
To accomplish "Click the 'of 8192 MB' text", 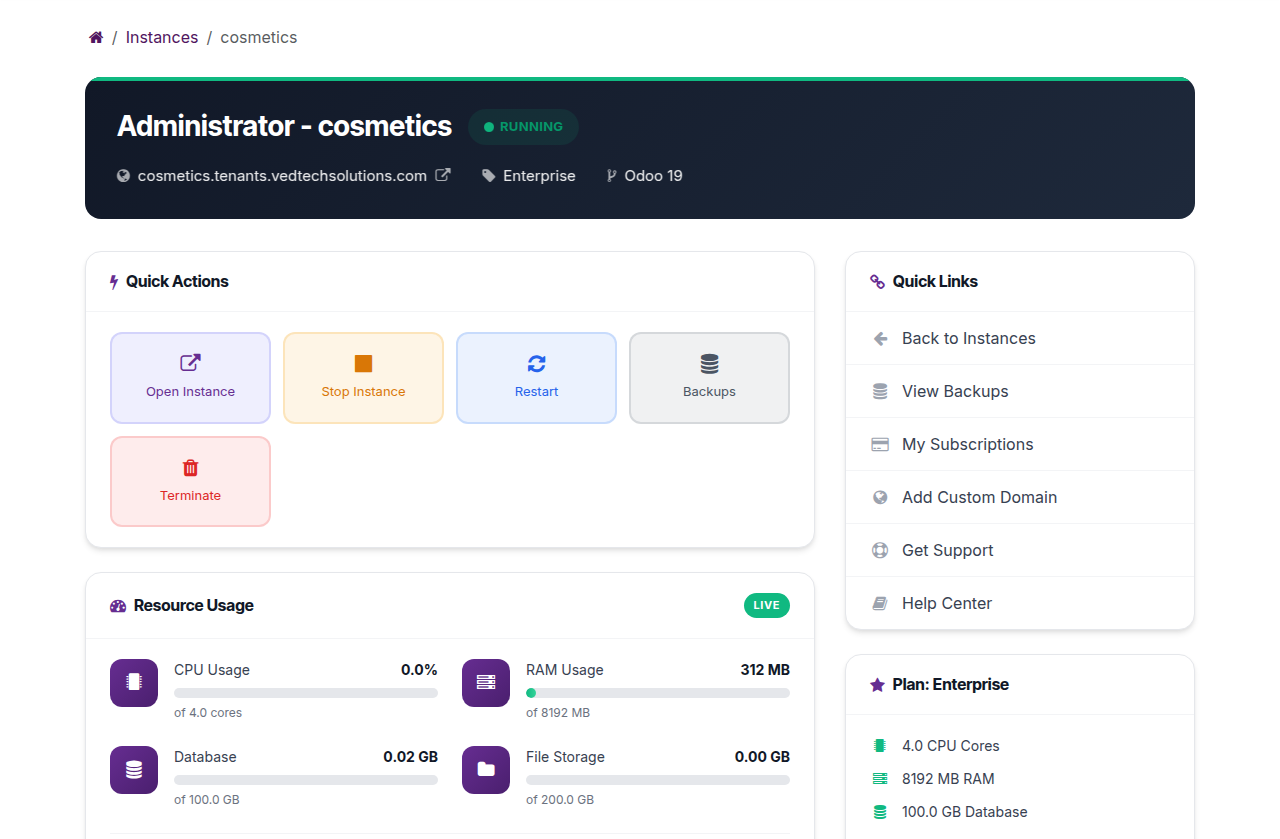I will click(558, 713).
